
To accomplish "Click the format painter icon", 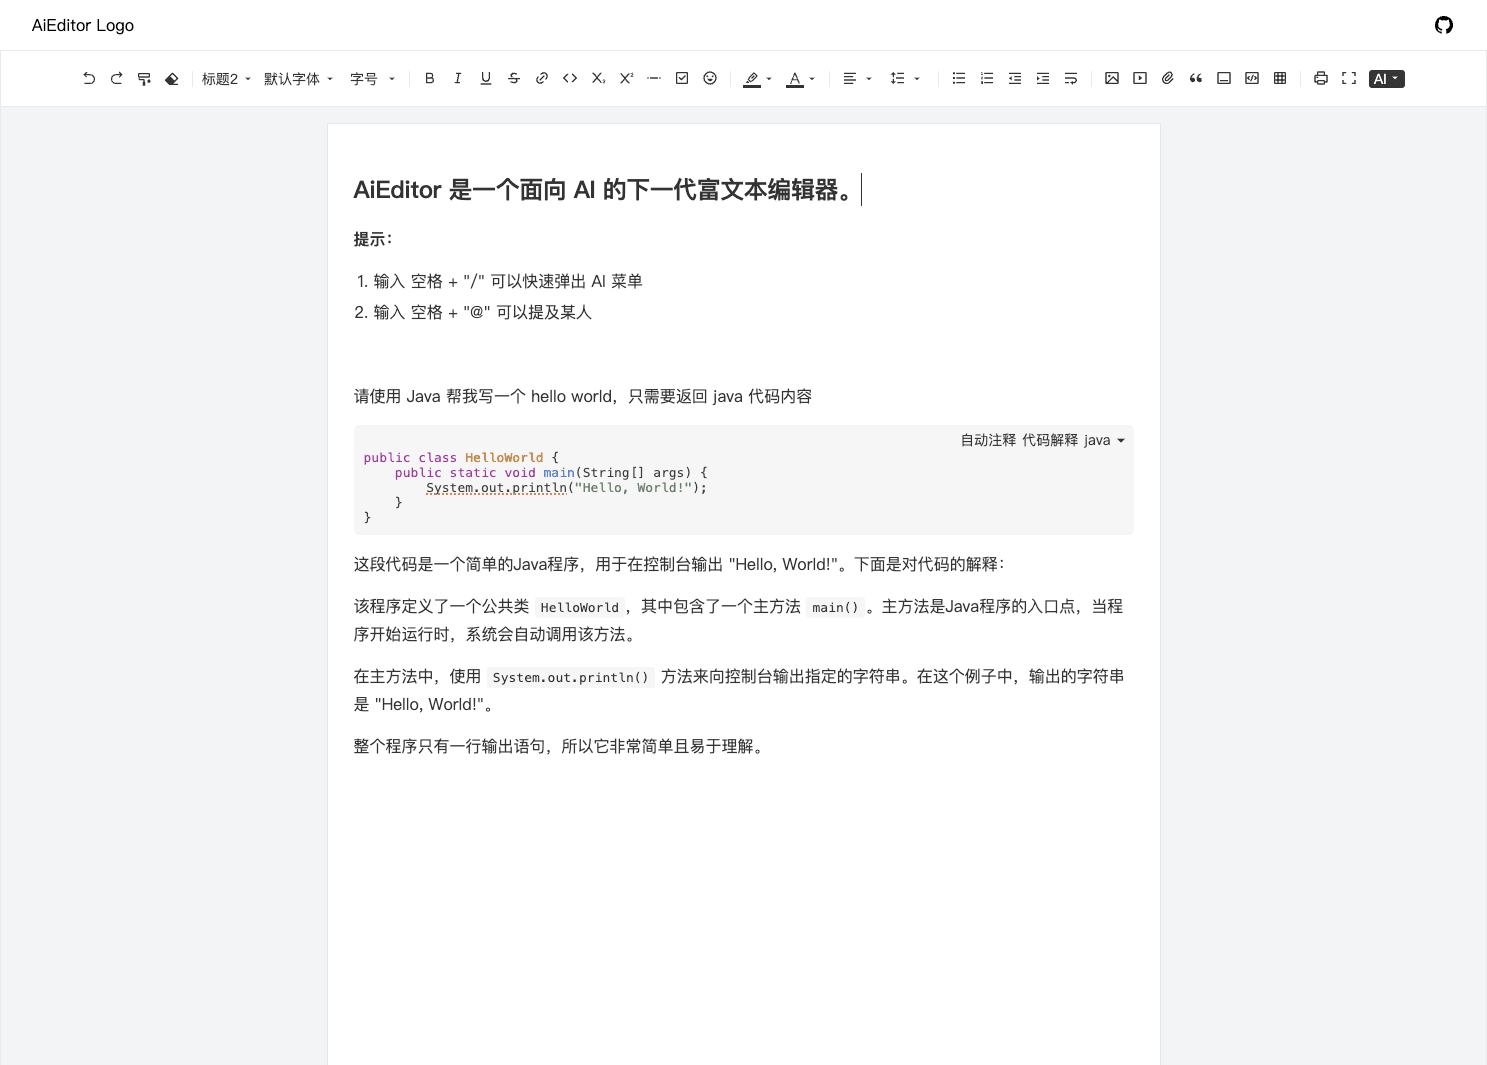I will [144, 78].
